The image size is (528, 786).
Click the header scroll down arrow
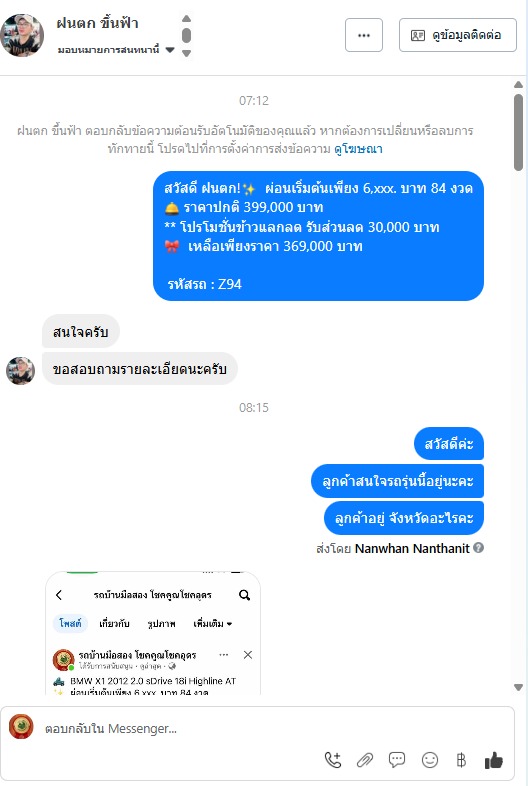pyautogui.click(x=187, y=53)
